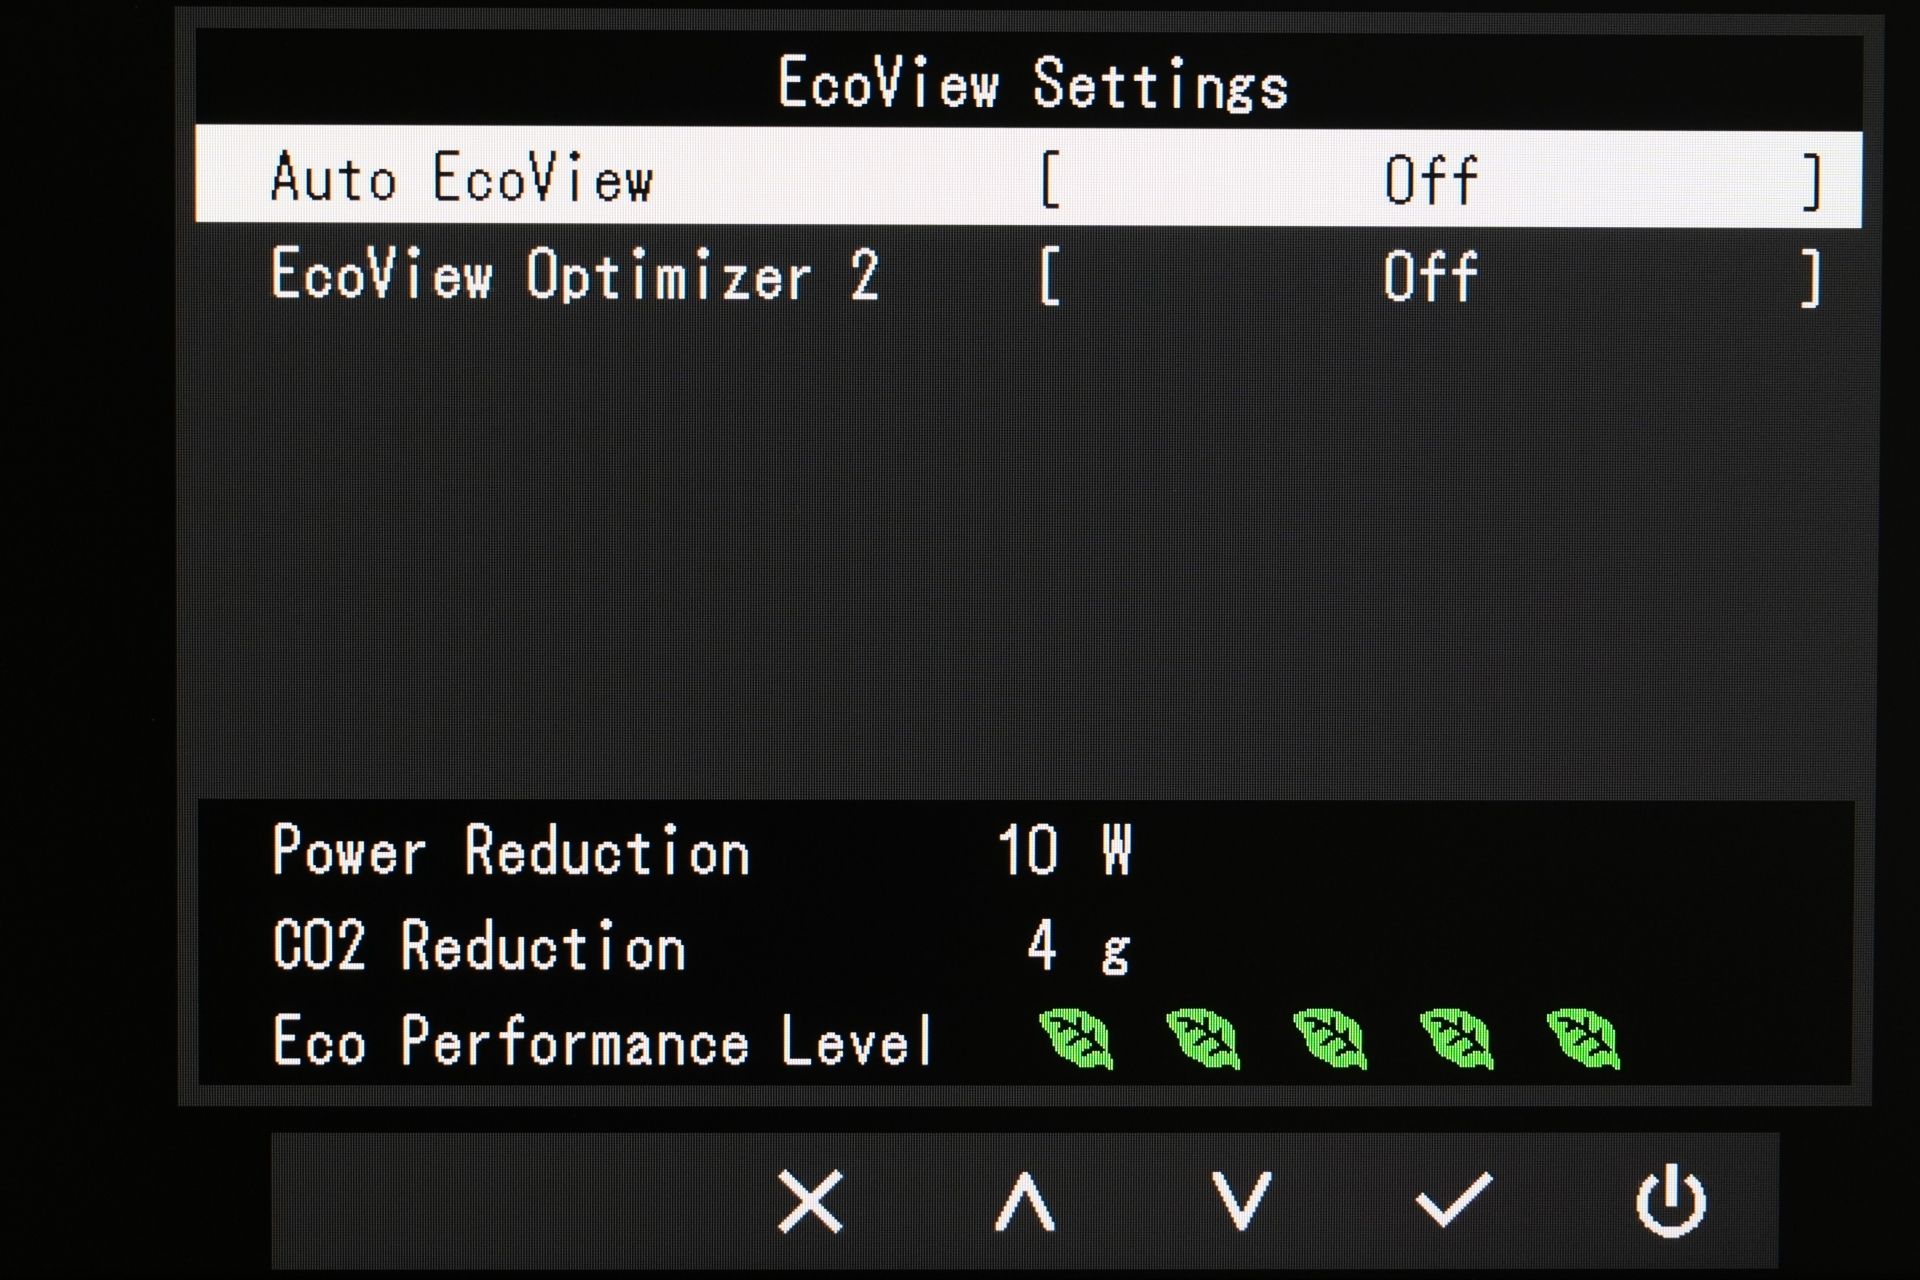Select the EcoView Optimizer 2 menu row
This screenshot has width=1920, height=1280.
pos(1028,276)
